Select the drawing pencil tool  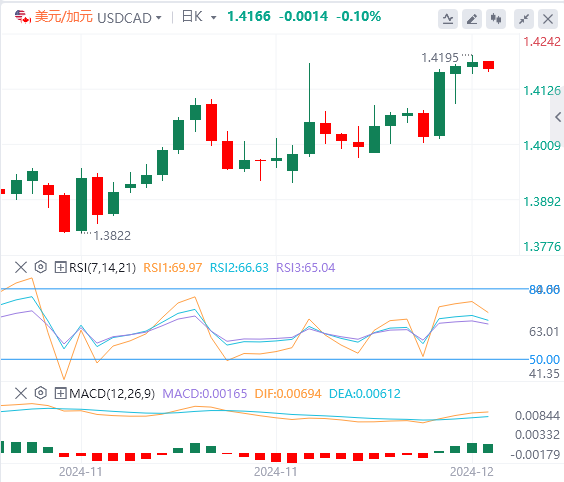click(472, 19)
